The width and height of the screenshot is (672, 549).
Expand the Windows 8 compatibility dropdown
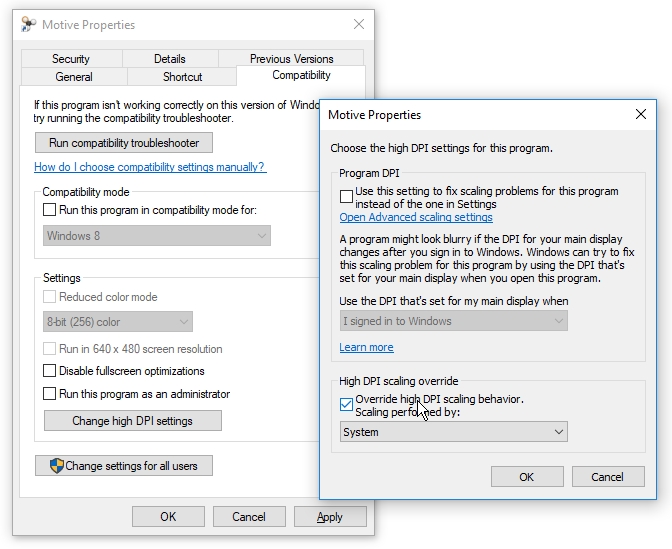157,236
